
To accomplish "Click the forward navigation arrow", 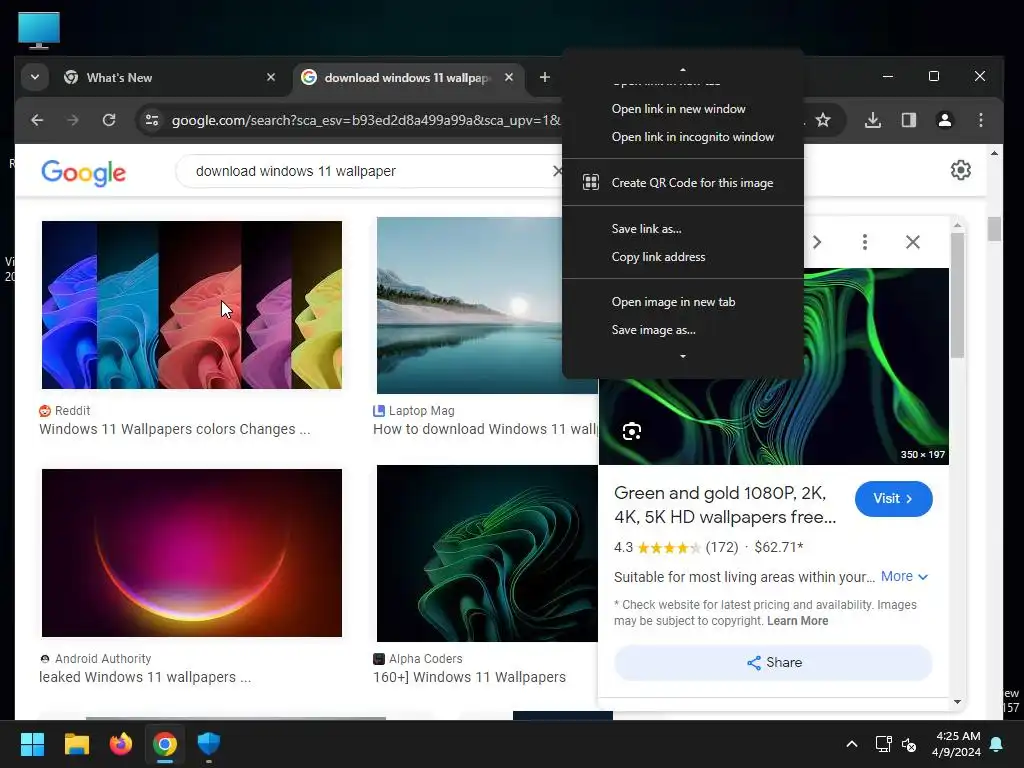I will point(73,120).
